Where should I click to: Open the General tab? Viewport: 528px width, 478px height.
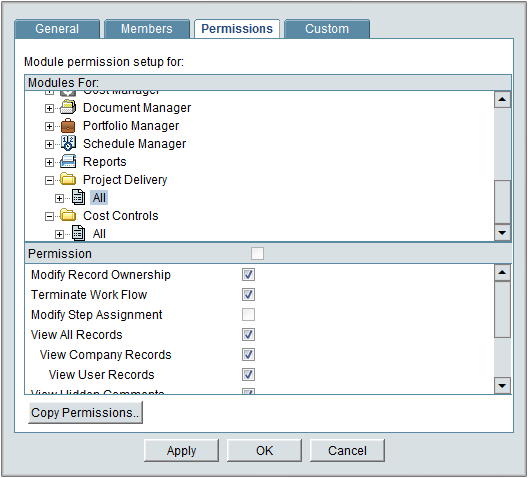click(57, 29)
